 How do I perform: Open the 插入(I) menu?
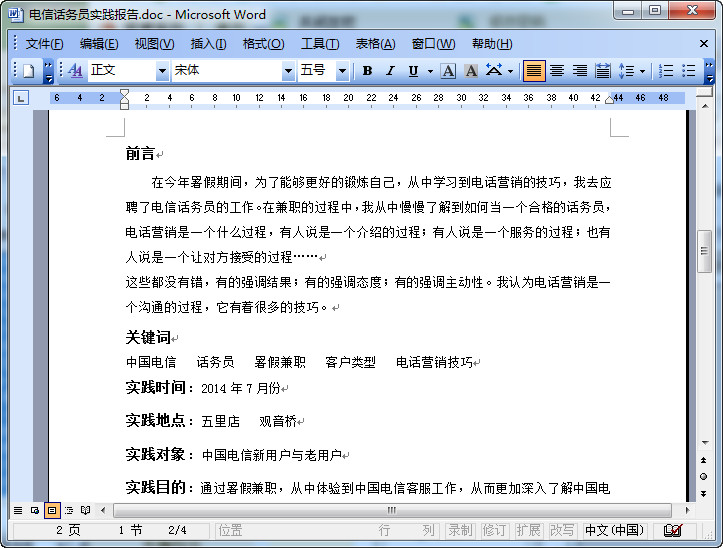click(208, 44)
